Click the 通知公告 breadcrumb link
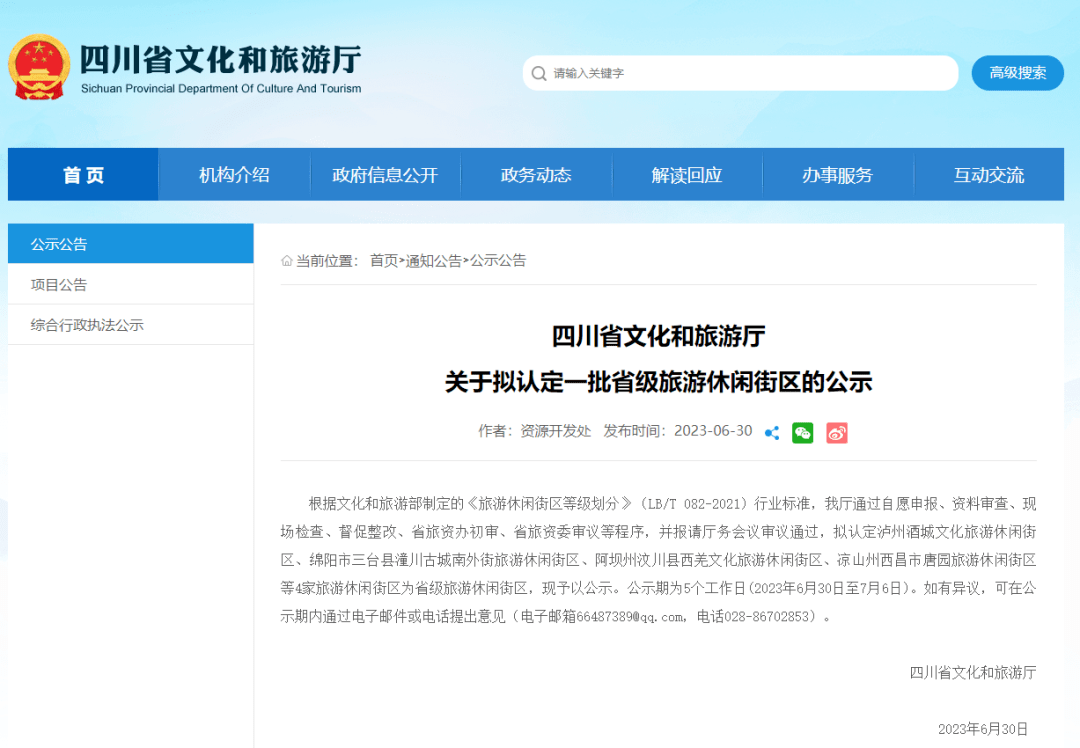 click(434, 261)
